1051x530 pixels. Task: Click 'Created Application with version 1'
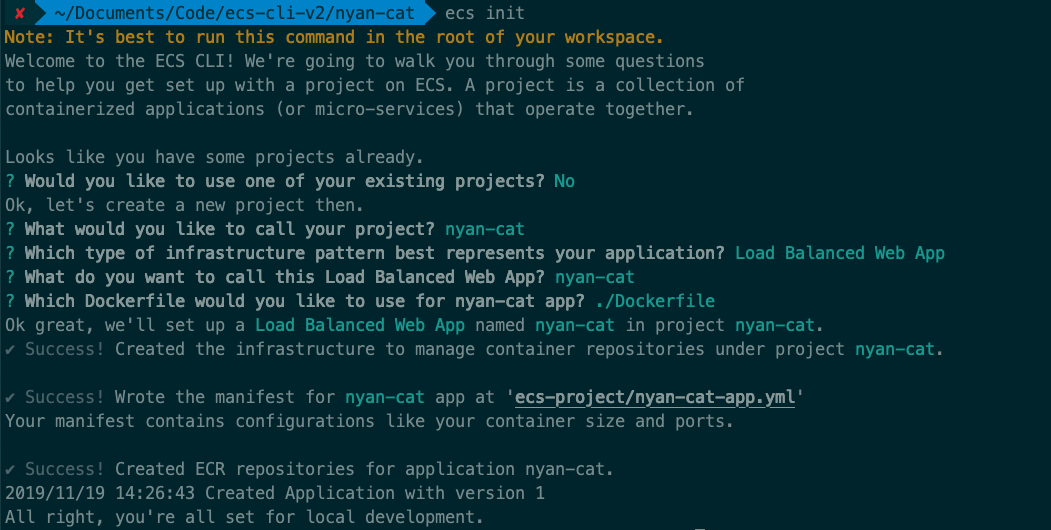point(375,493)
